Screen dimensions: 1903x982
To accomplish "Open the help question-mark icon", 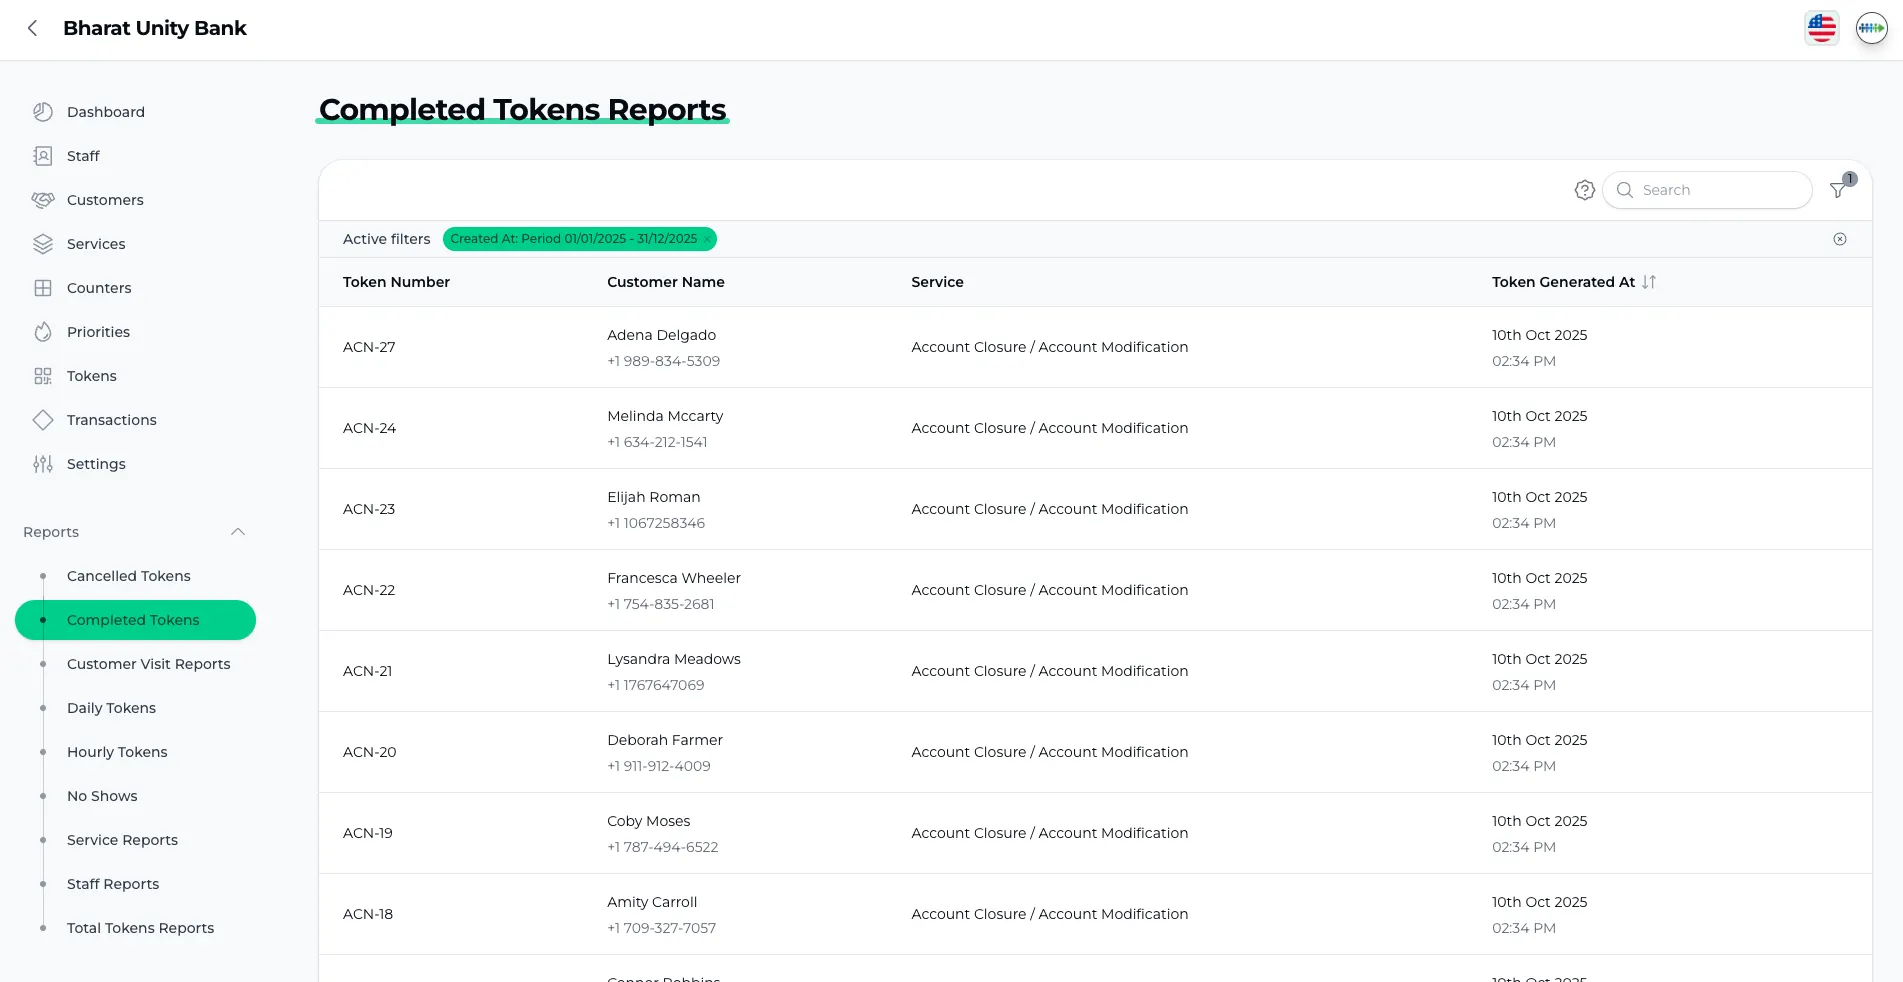I will [x=1583, y=189].
